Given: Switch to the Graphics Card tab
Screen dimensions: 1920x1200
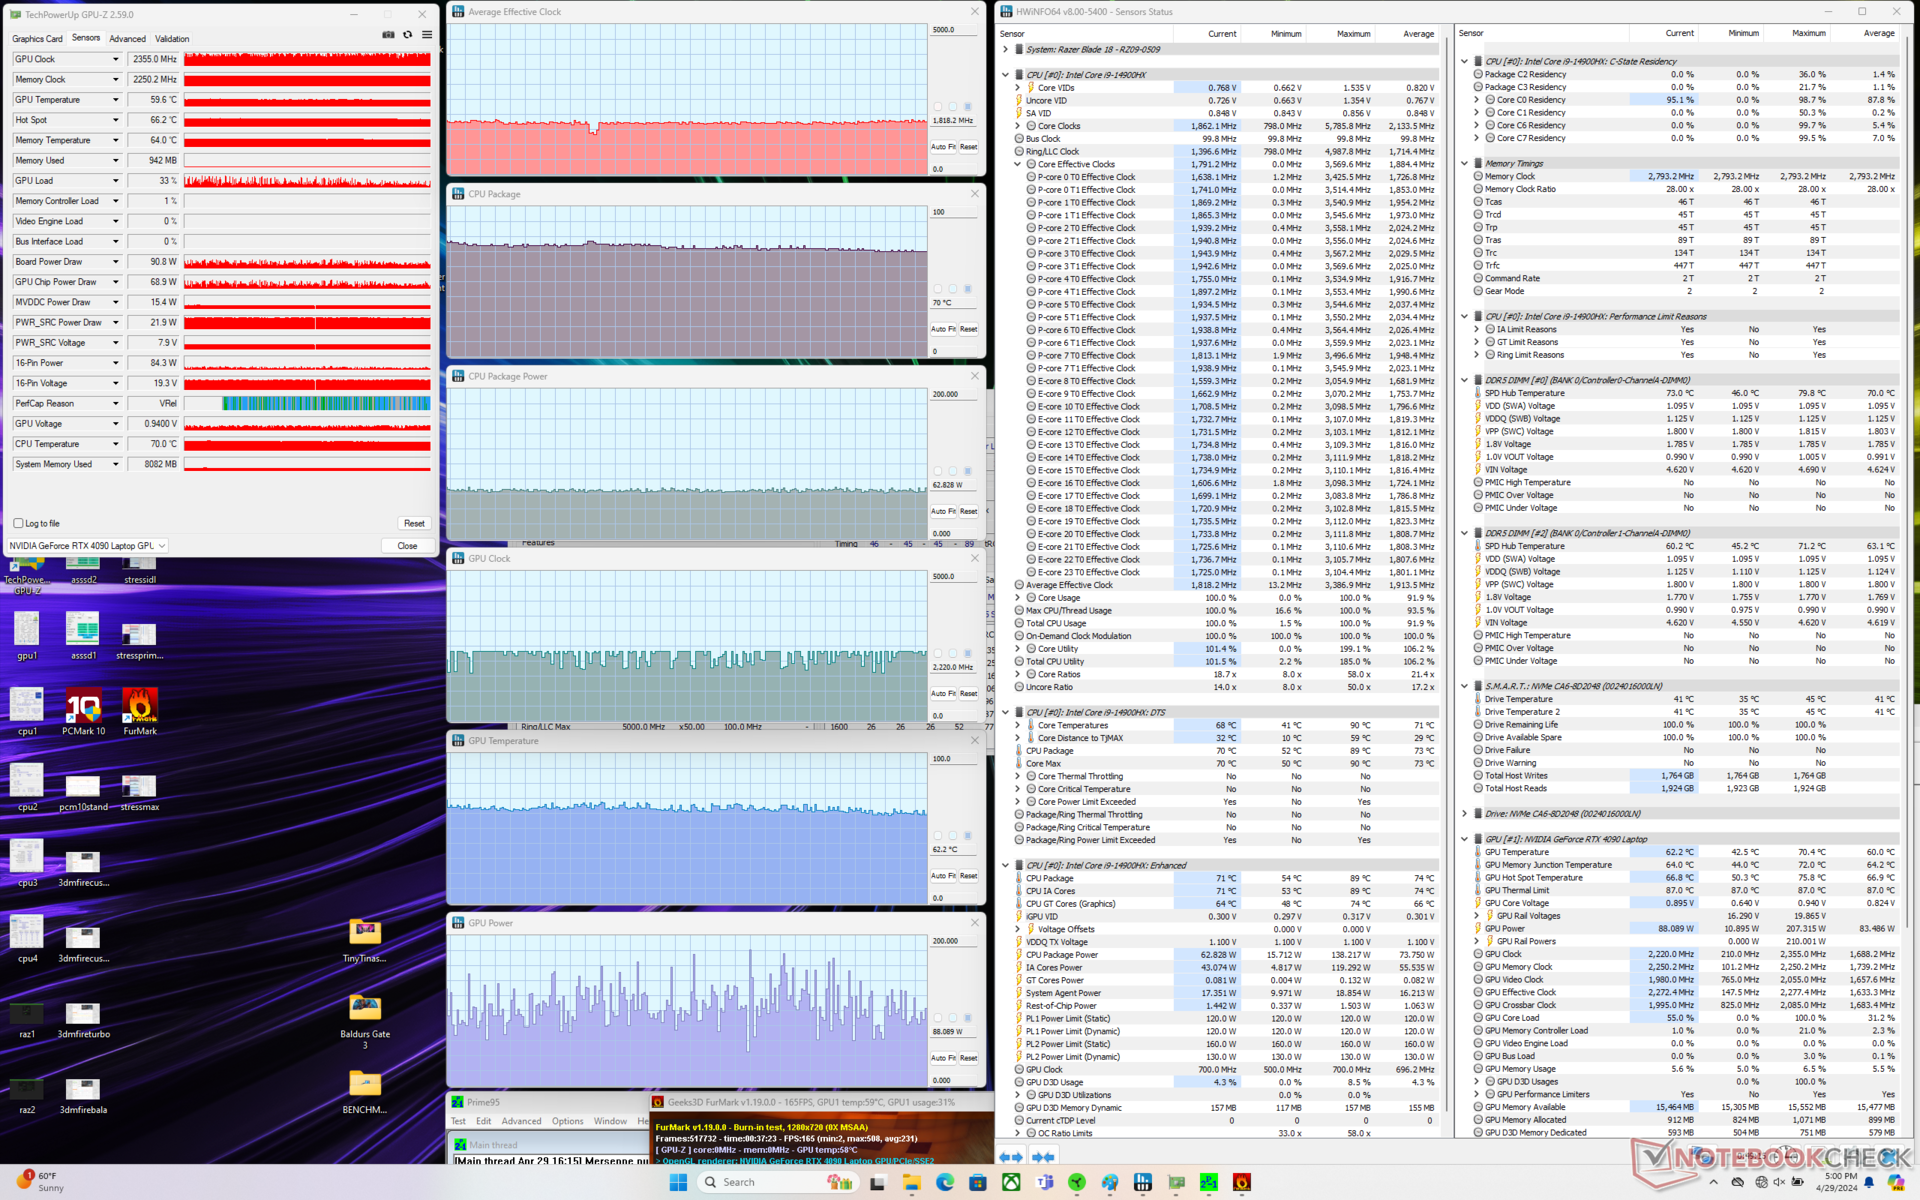Looking at the screenshot, I should click(x=37, y=39).
